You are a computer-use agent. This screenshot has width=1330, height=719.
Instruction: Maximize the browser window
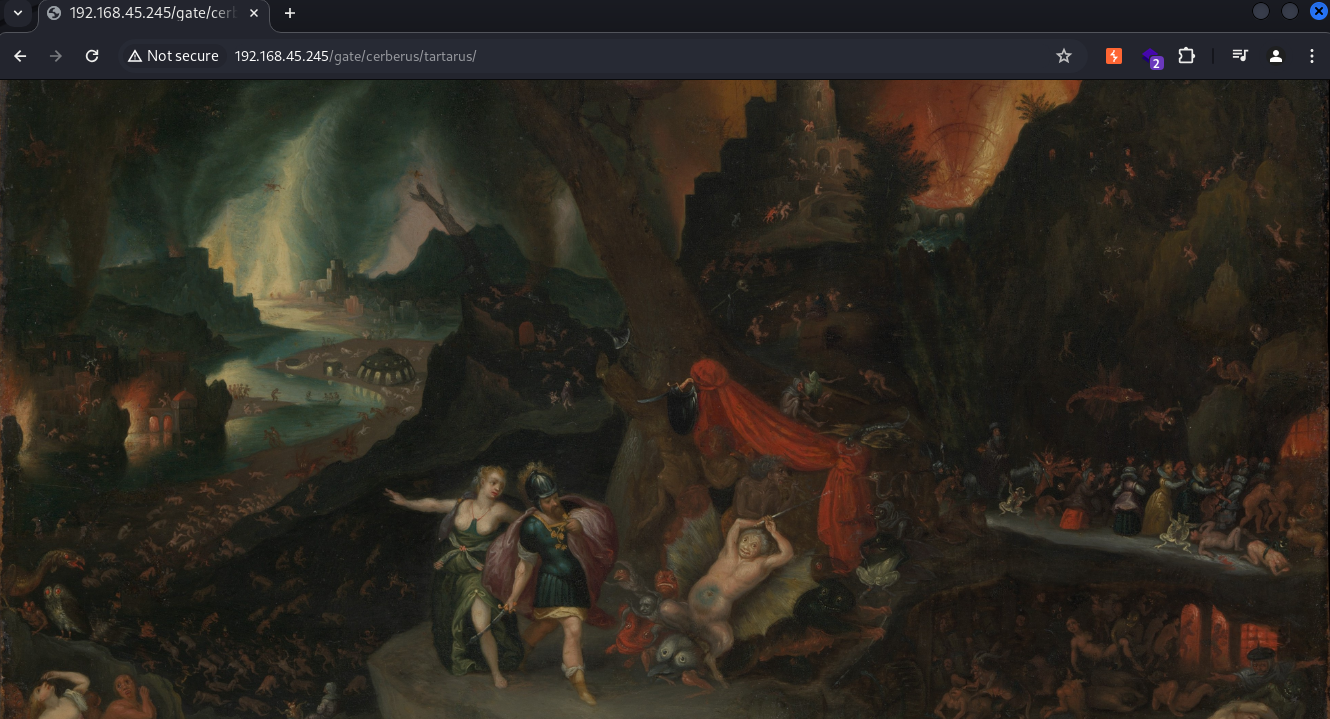(1290, 11)
